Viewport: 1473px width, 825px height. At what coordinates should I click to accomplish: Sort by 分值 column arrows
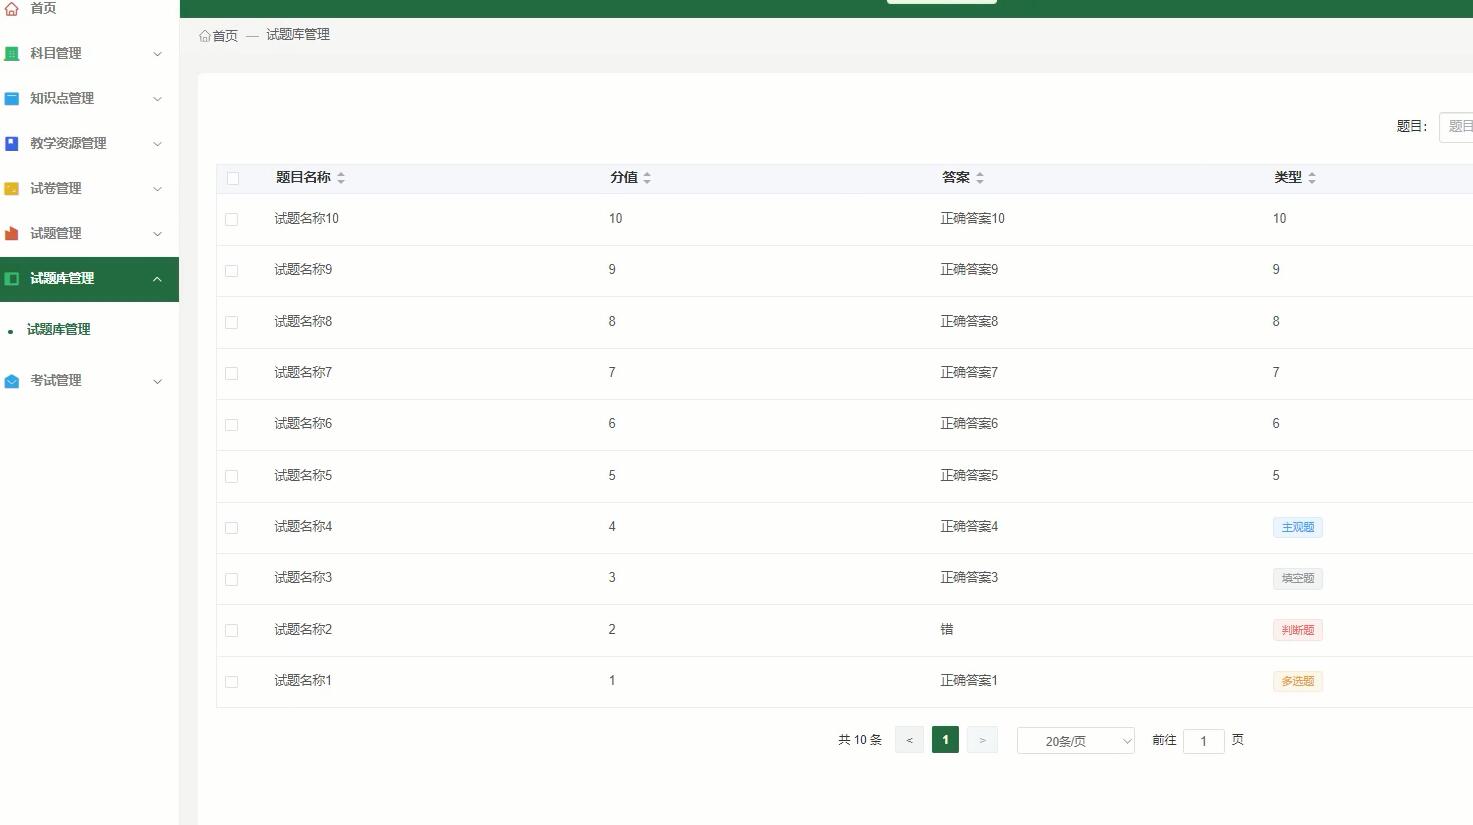(x=647, y=178)
